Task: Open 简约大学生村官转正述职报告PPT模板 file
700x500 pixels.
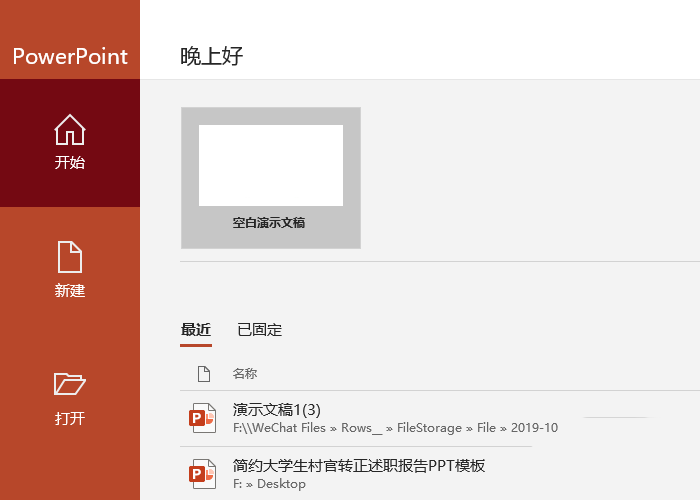Action: (358, 466)
